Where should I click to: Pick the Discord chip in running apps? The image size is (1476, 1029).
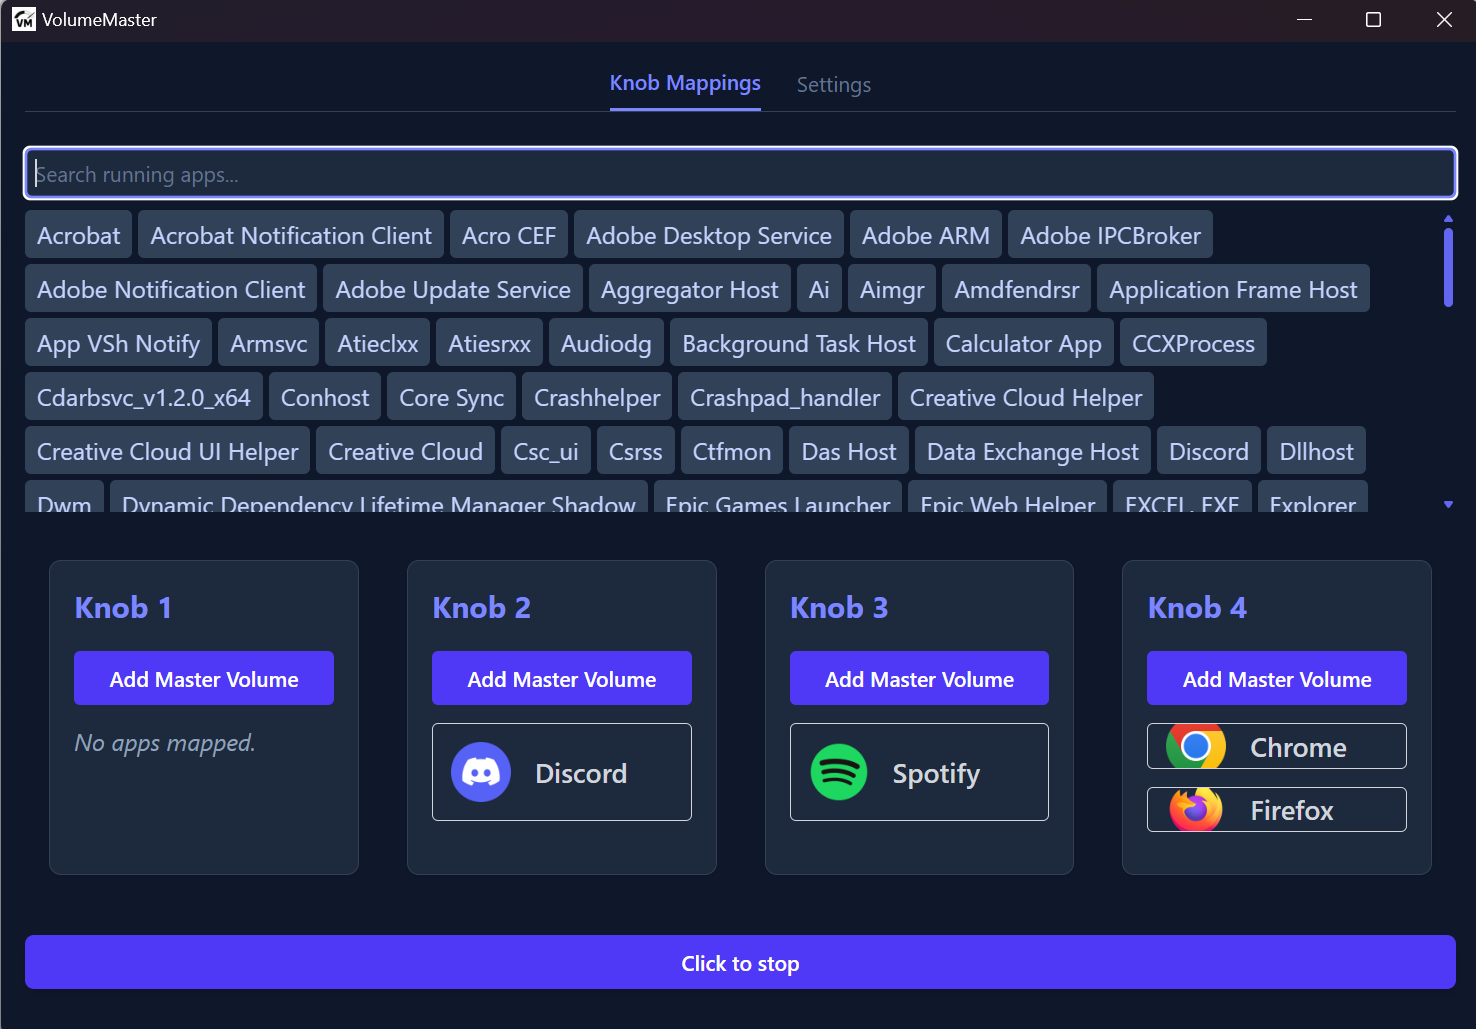coord(1208,452)
